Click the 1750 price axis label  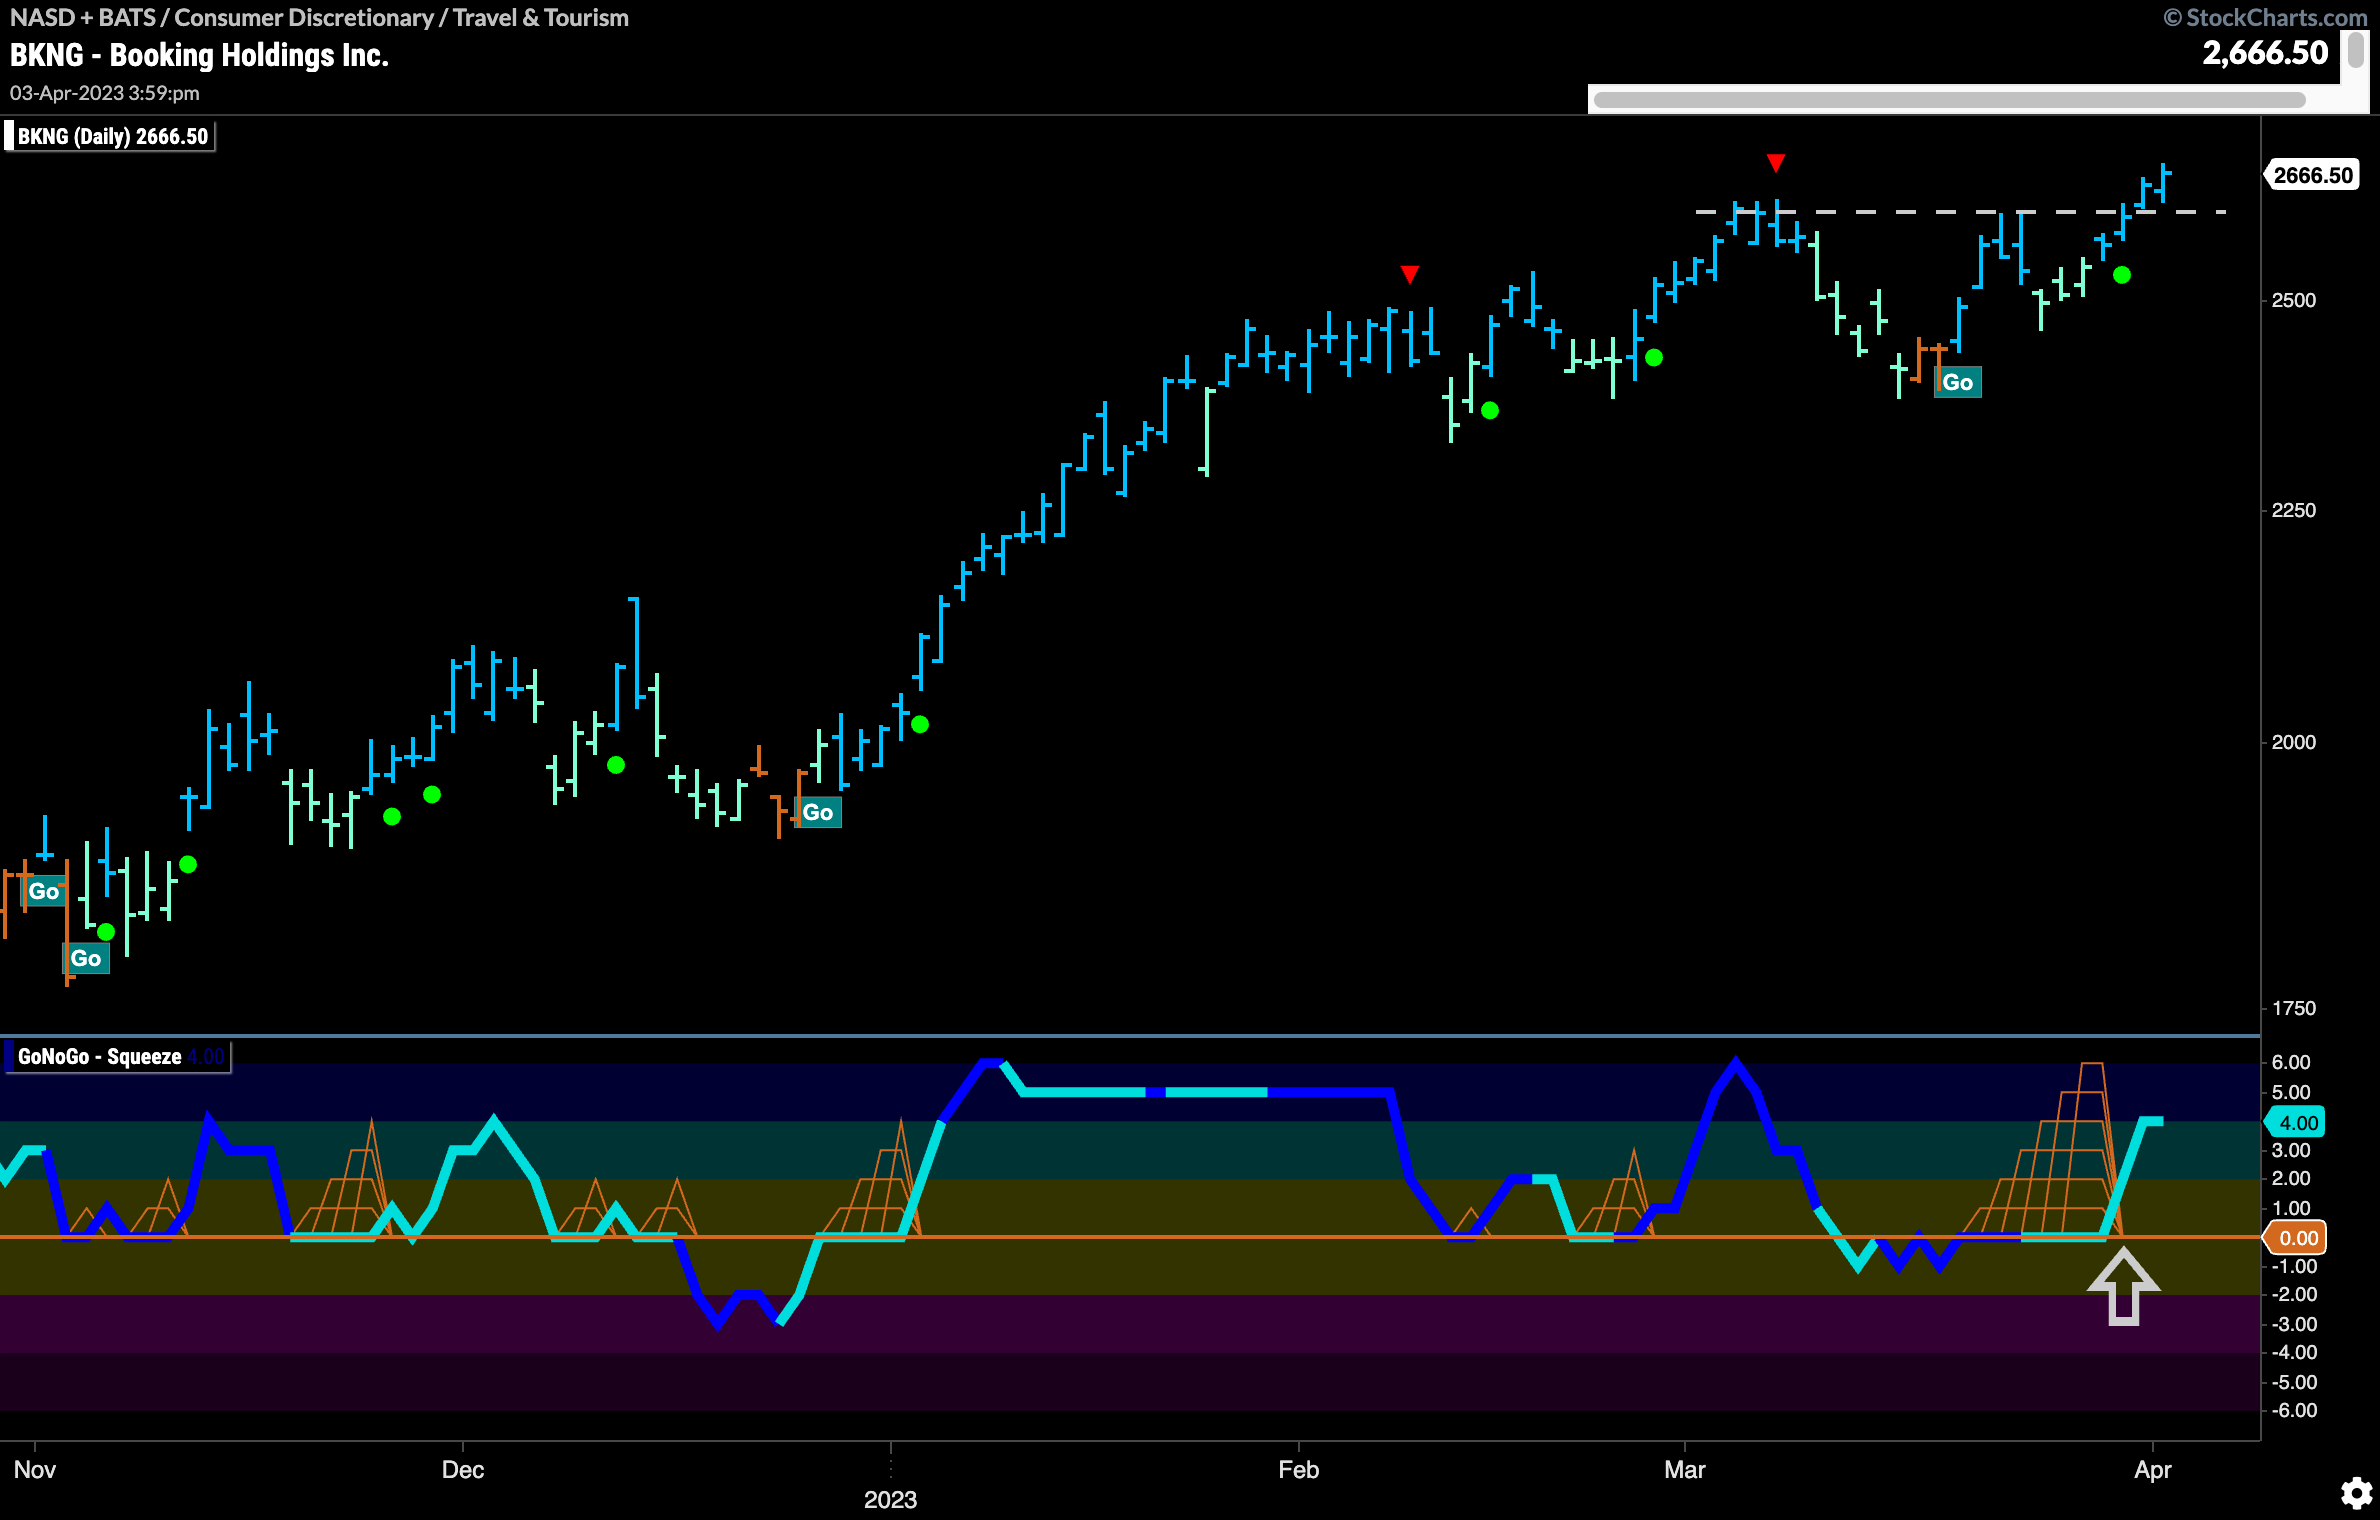[x=2294, y=1008]
